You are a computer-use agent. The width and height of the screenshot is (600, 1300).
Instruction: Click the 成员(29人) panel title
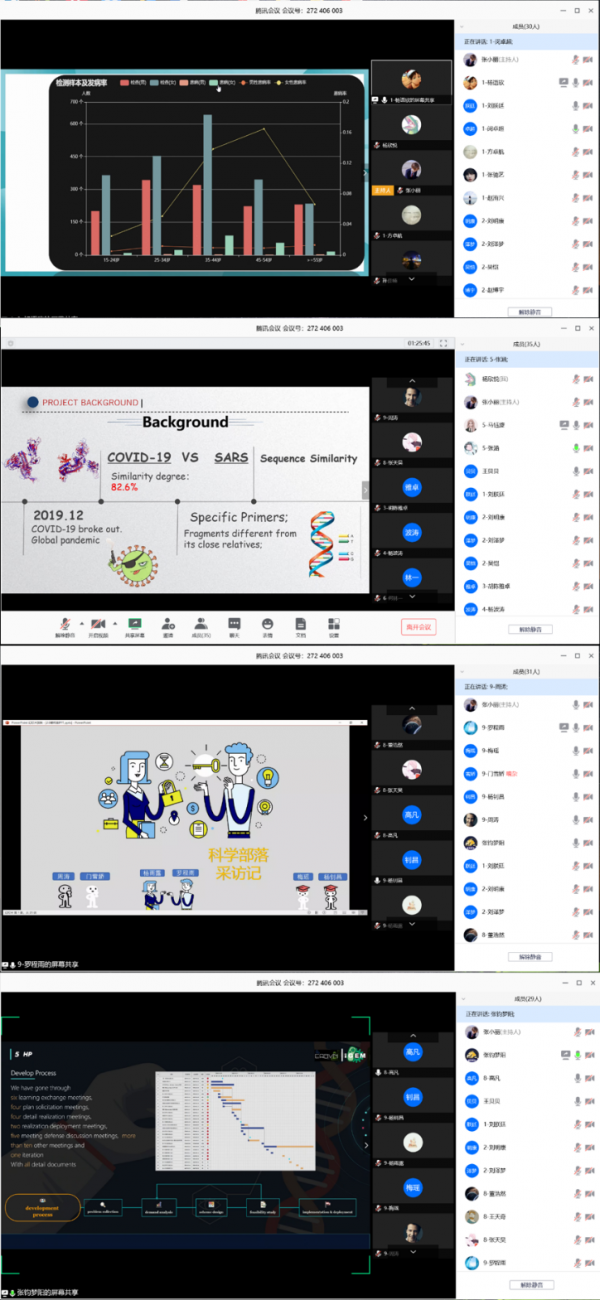coord(528,997)
